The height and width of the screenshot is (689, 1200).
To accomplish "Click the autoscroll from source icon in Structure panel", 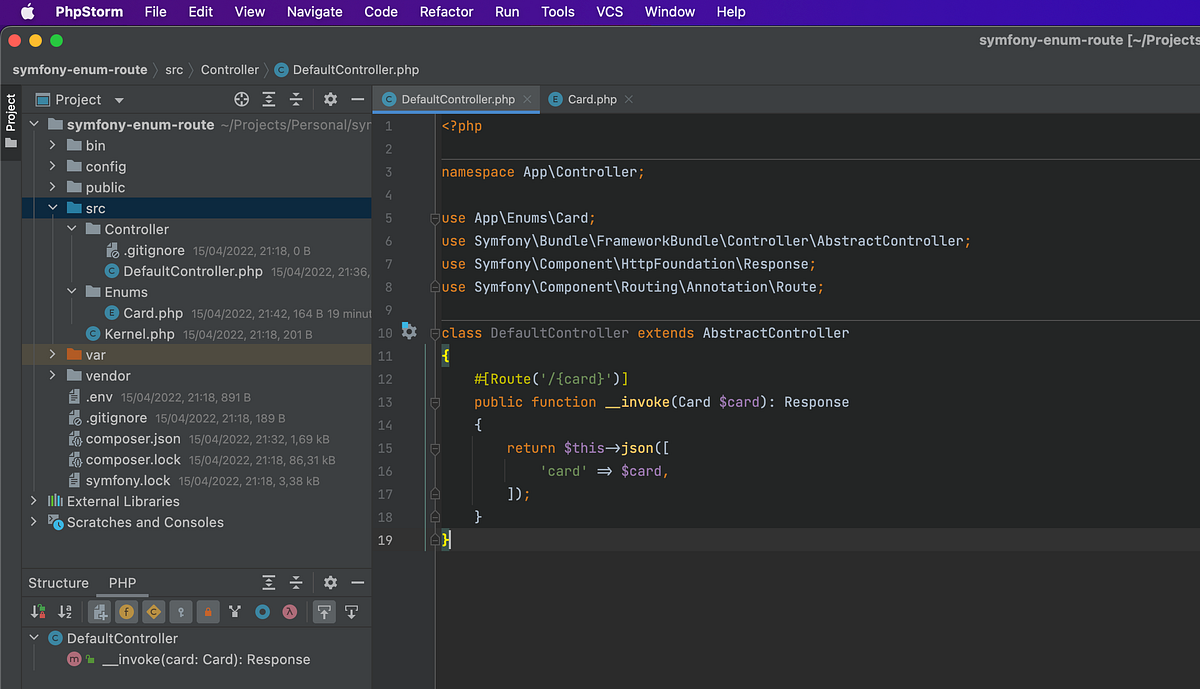I will 352,611.
